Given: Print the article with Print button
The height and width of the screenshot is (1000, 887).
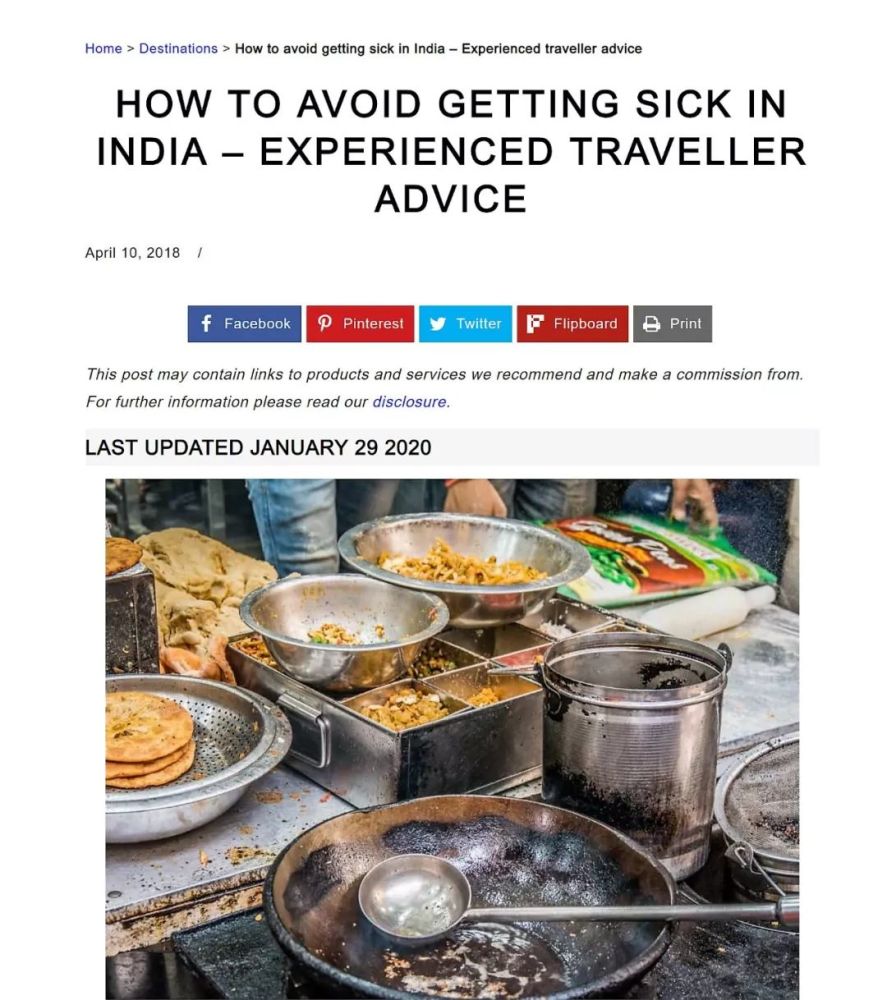Looking at the screenshot, I should click(672, 324).
